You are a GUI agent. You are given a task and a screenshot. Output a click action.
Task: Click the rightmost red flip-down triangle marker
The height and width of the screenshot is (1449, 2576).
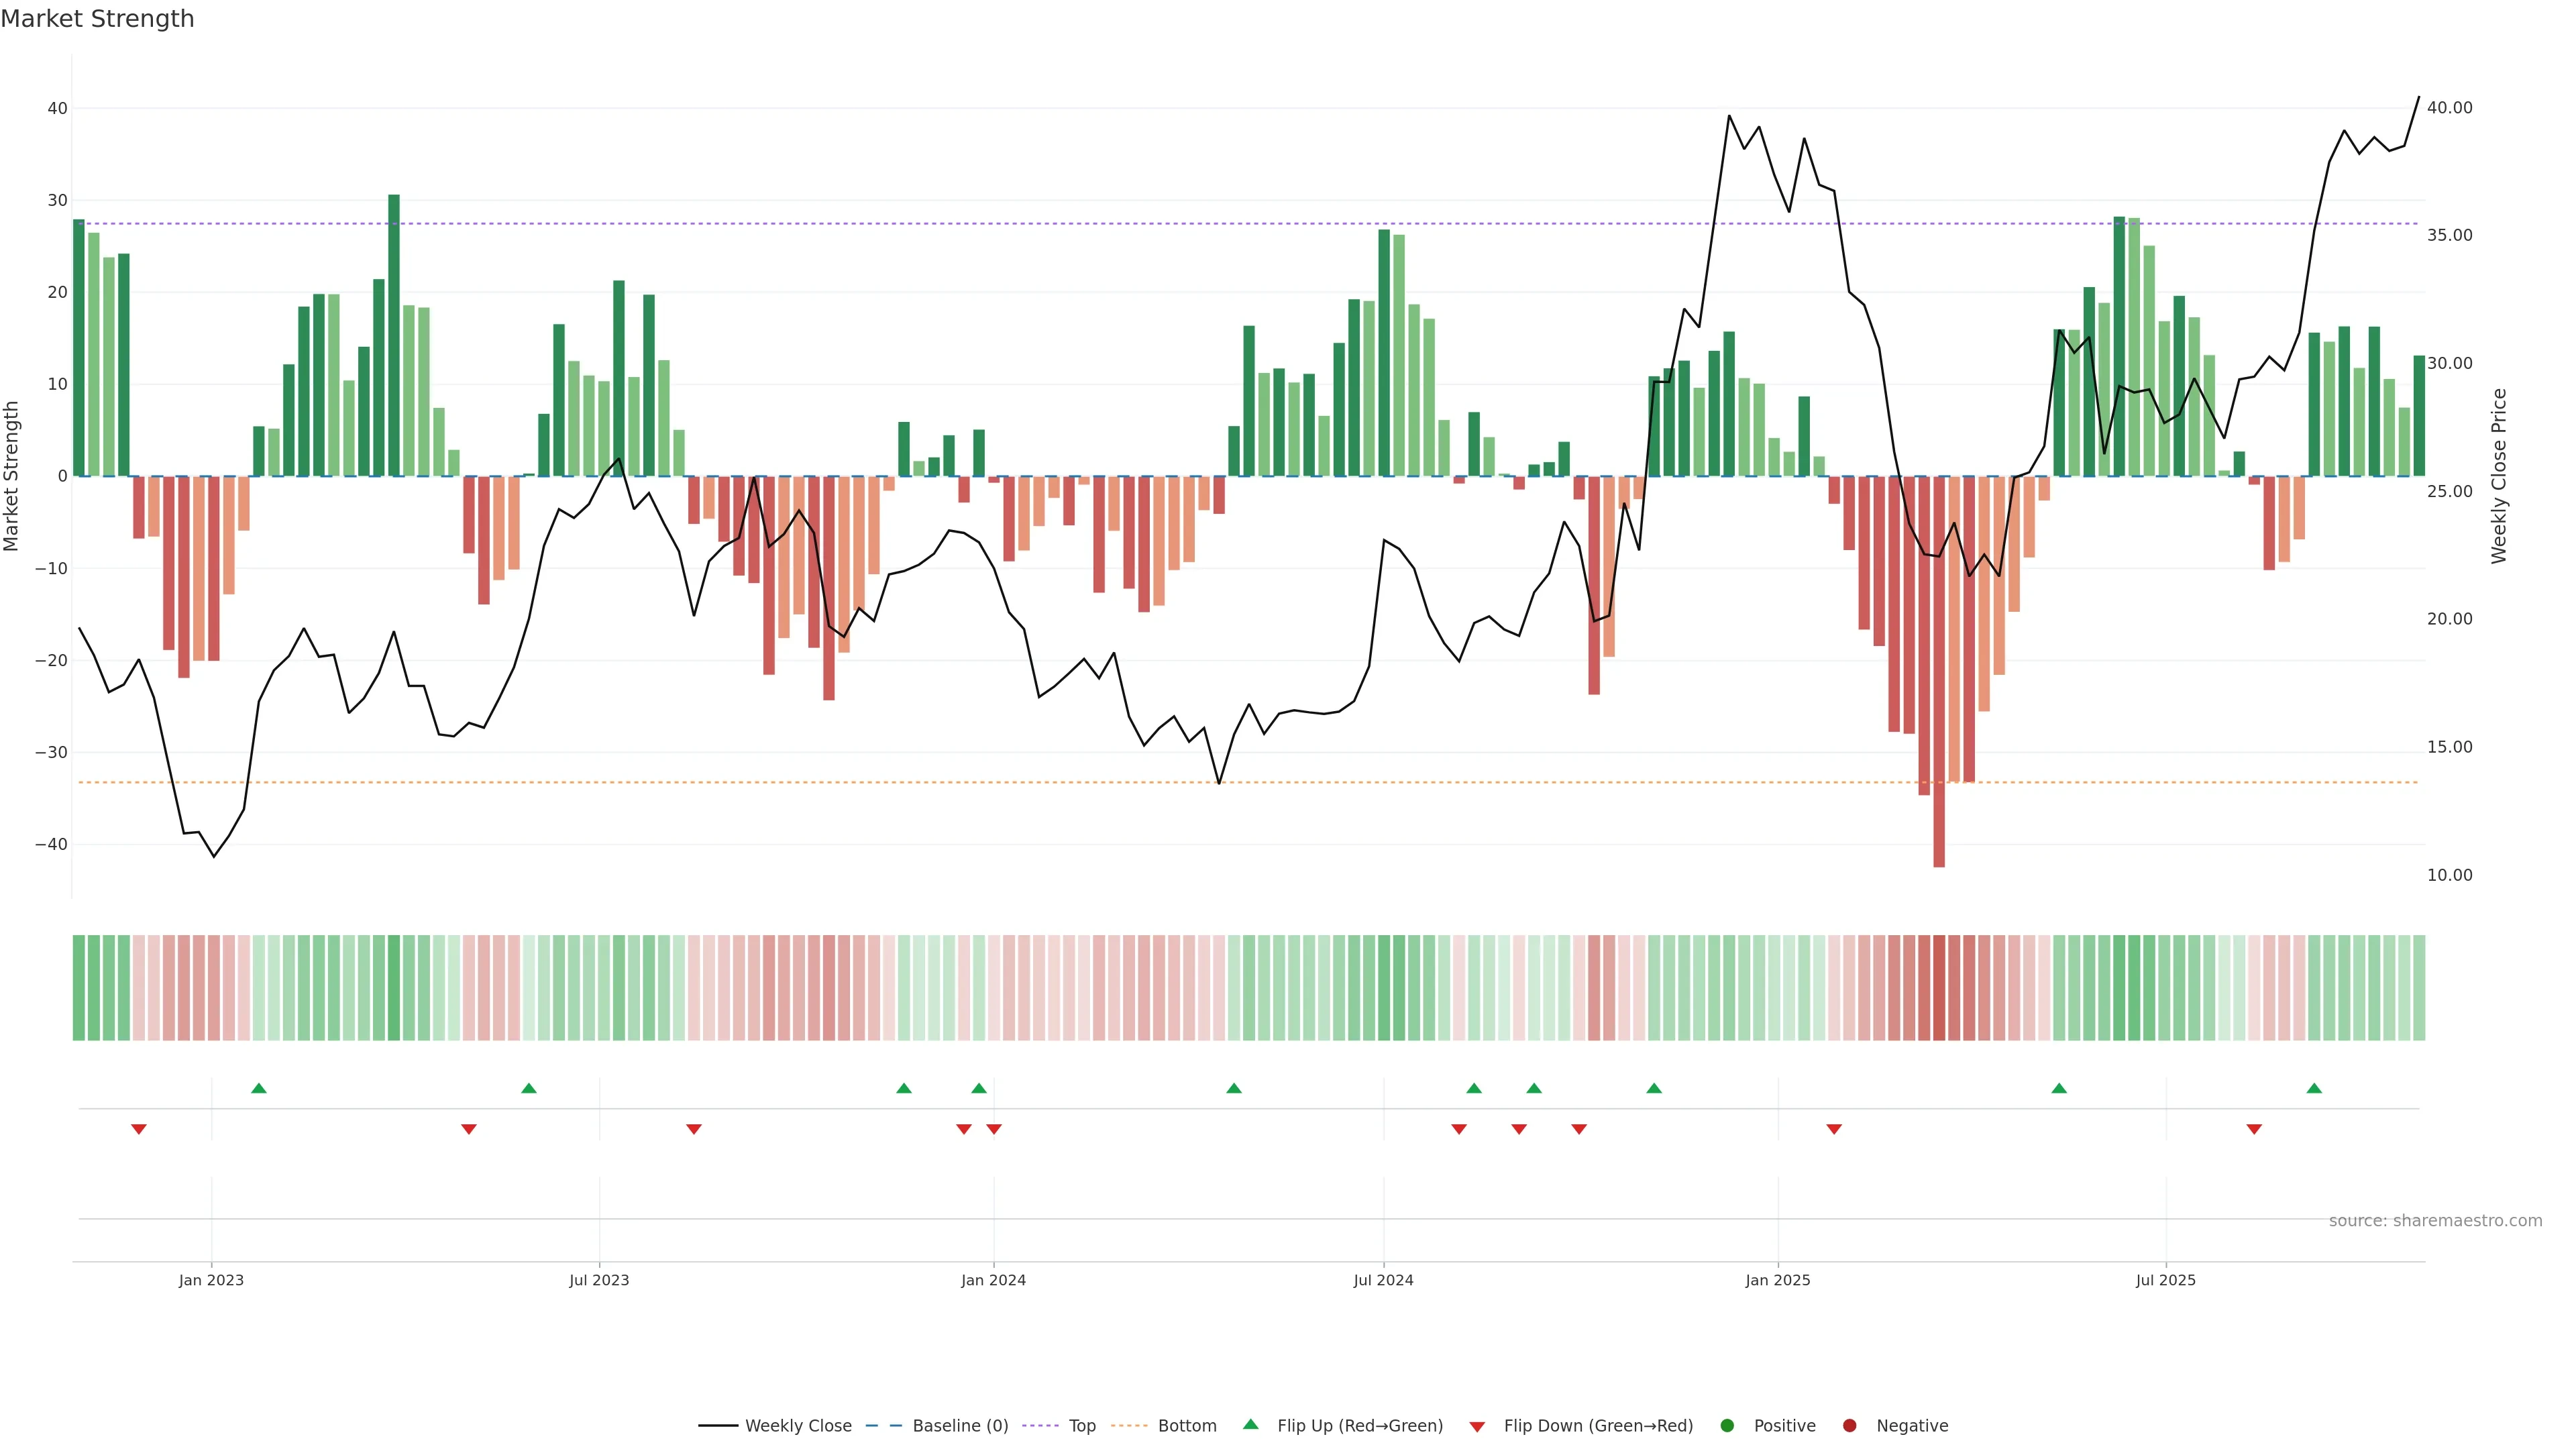[x=2254, y=1129]
